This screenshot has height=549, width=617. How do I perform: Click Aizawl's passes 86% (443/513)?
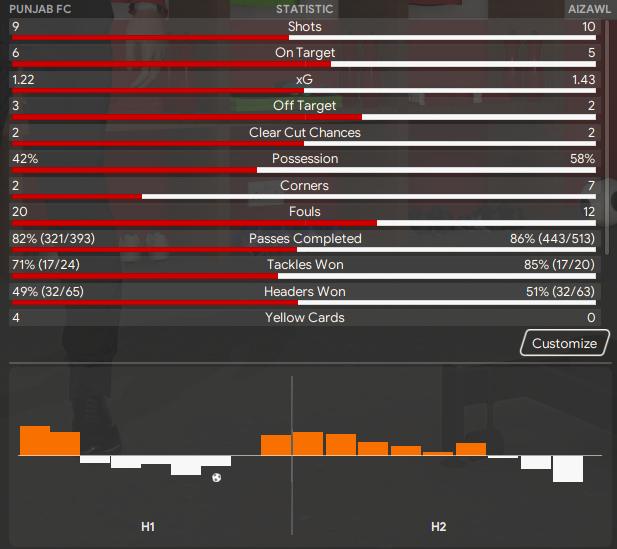[552, 238]
